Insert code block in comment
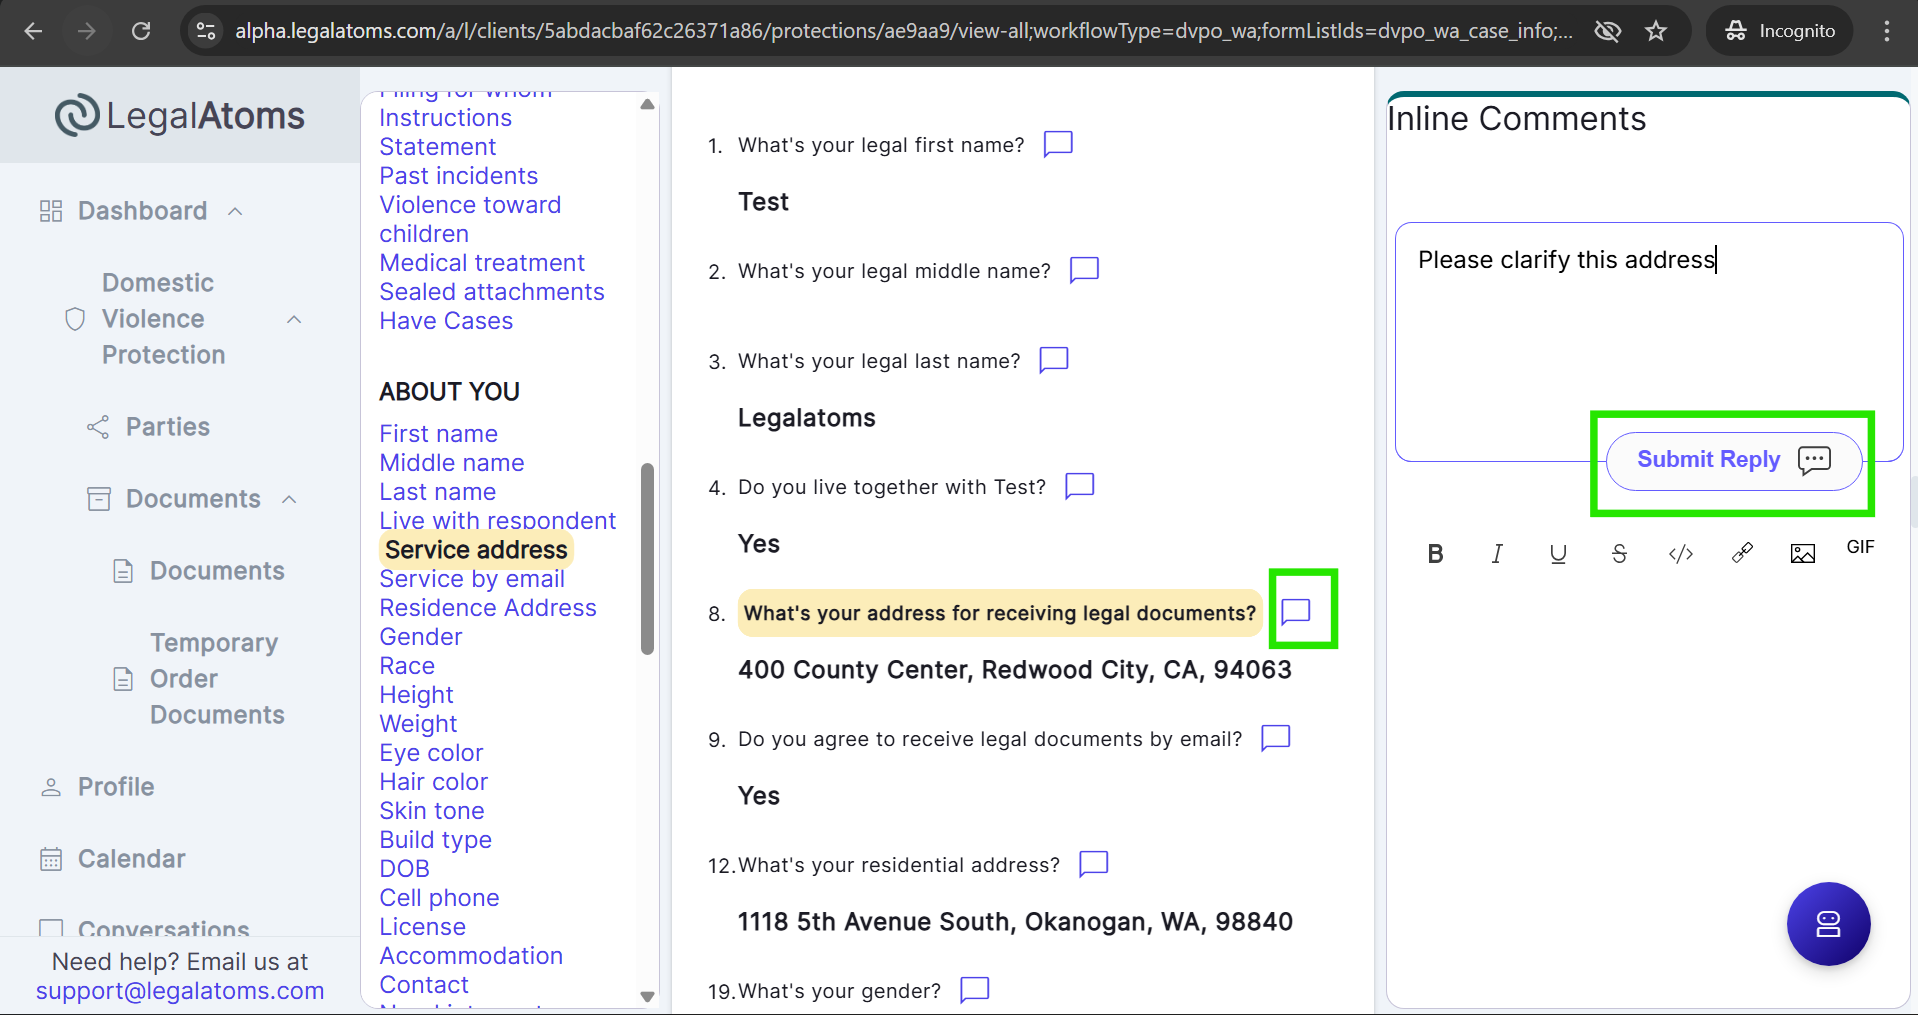This screenshot has width=1918, height=1015. coord(1681,554)
